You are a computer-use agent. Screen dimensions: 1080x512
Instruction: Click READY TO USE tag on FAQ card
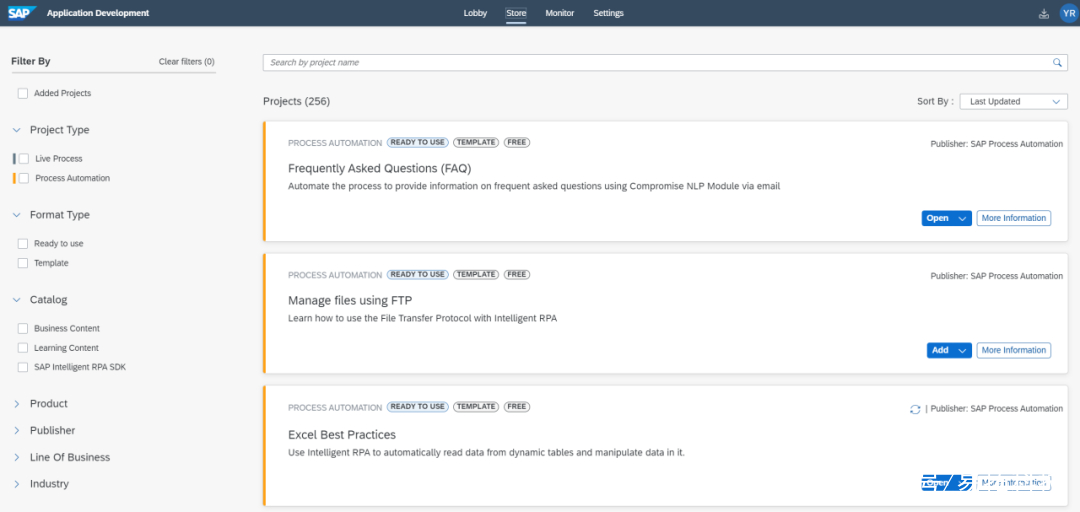point(418,143)
